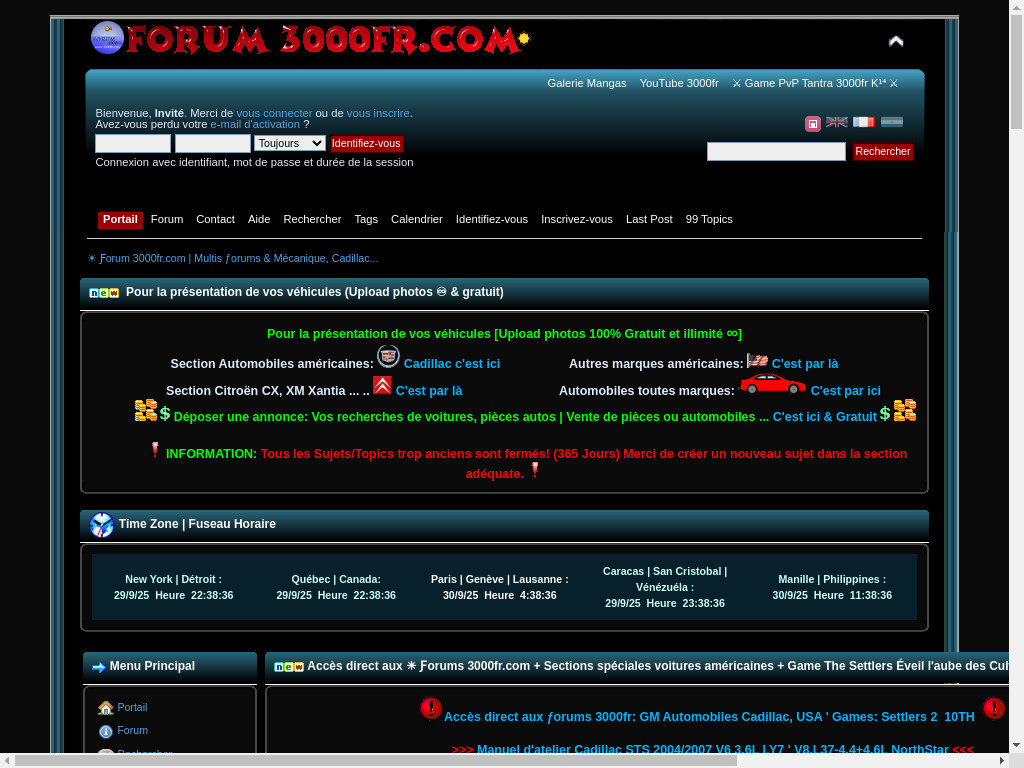Open 'Accès direct aux forums 3000fr' link
This screenshot has width=1024, height=768.
(709, 716)
